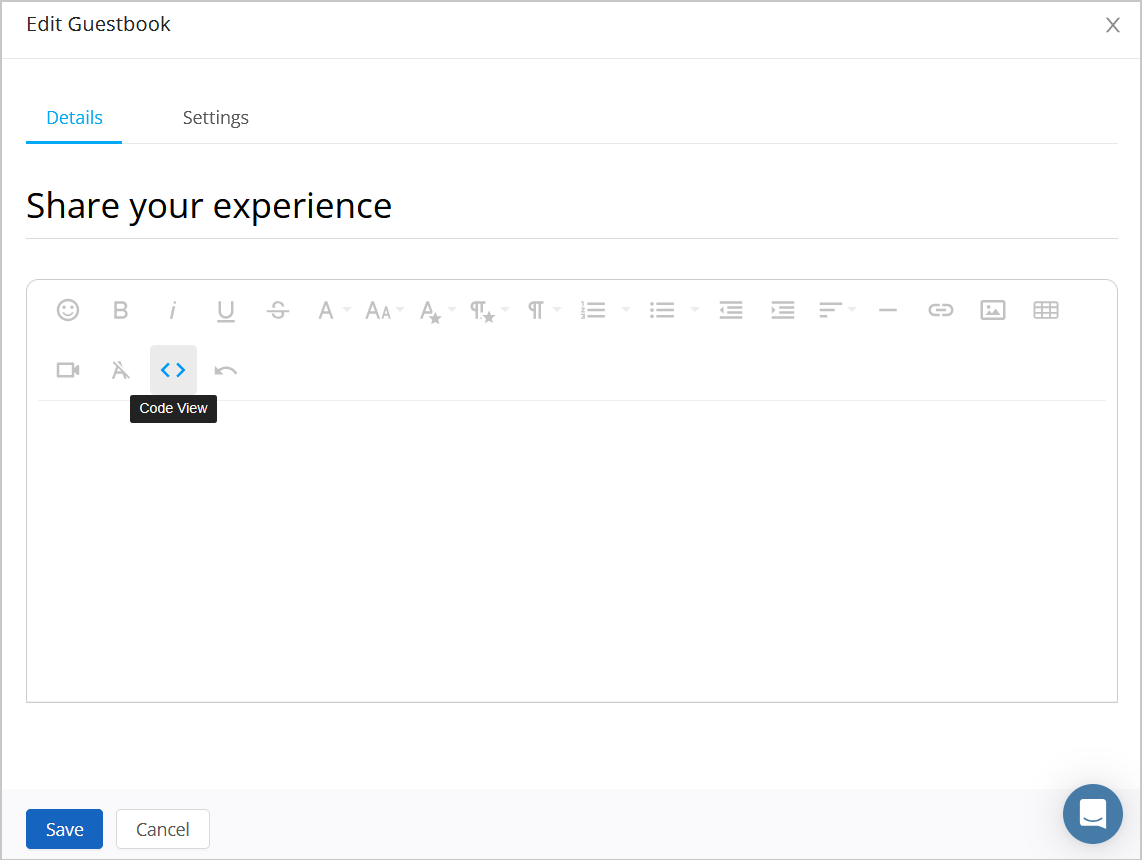
Task: Open the font size dropdown
Action: click(x=384, y=310)
